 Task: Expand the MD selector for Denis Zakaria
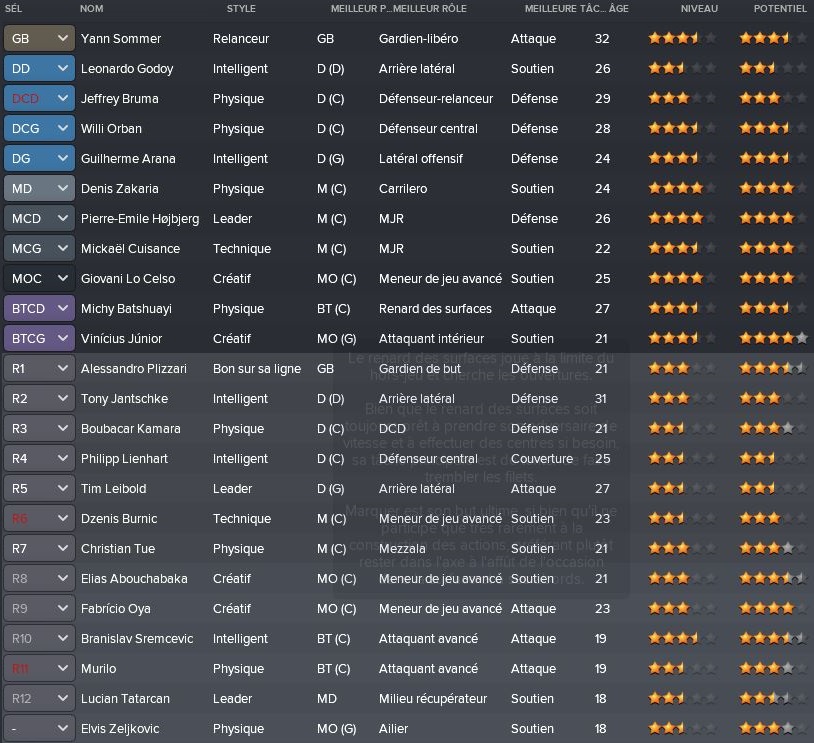(39, 188)
